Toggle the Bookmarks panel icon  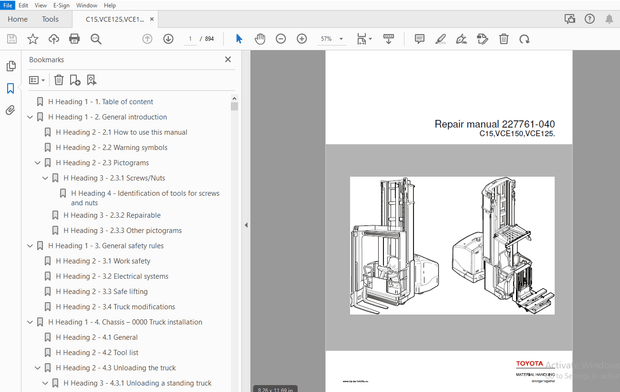[x=11, y=88]
